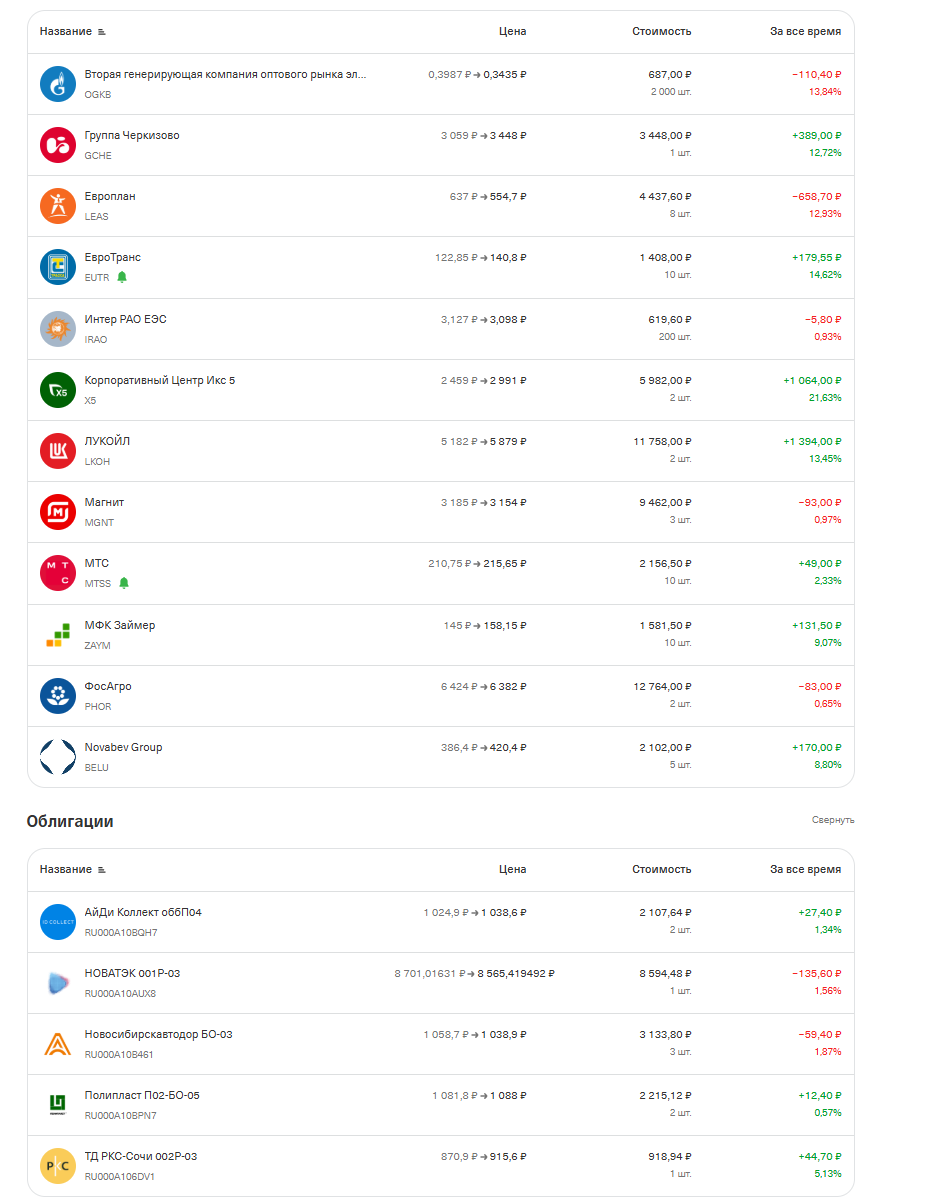The height and width of the screenshot is (1201, 936).
Task: Click the bonds Стоимость column header
Action: 661,870
